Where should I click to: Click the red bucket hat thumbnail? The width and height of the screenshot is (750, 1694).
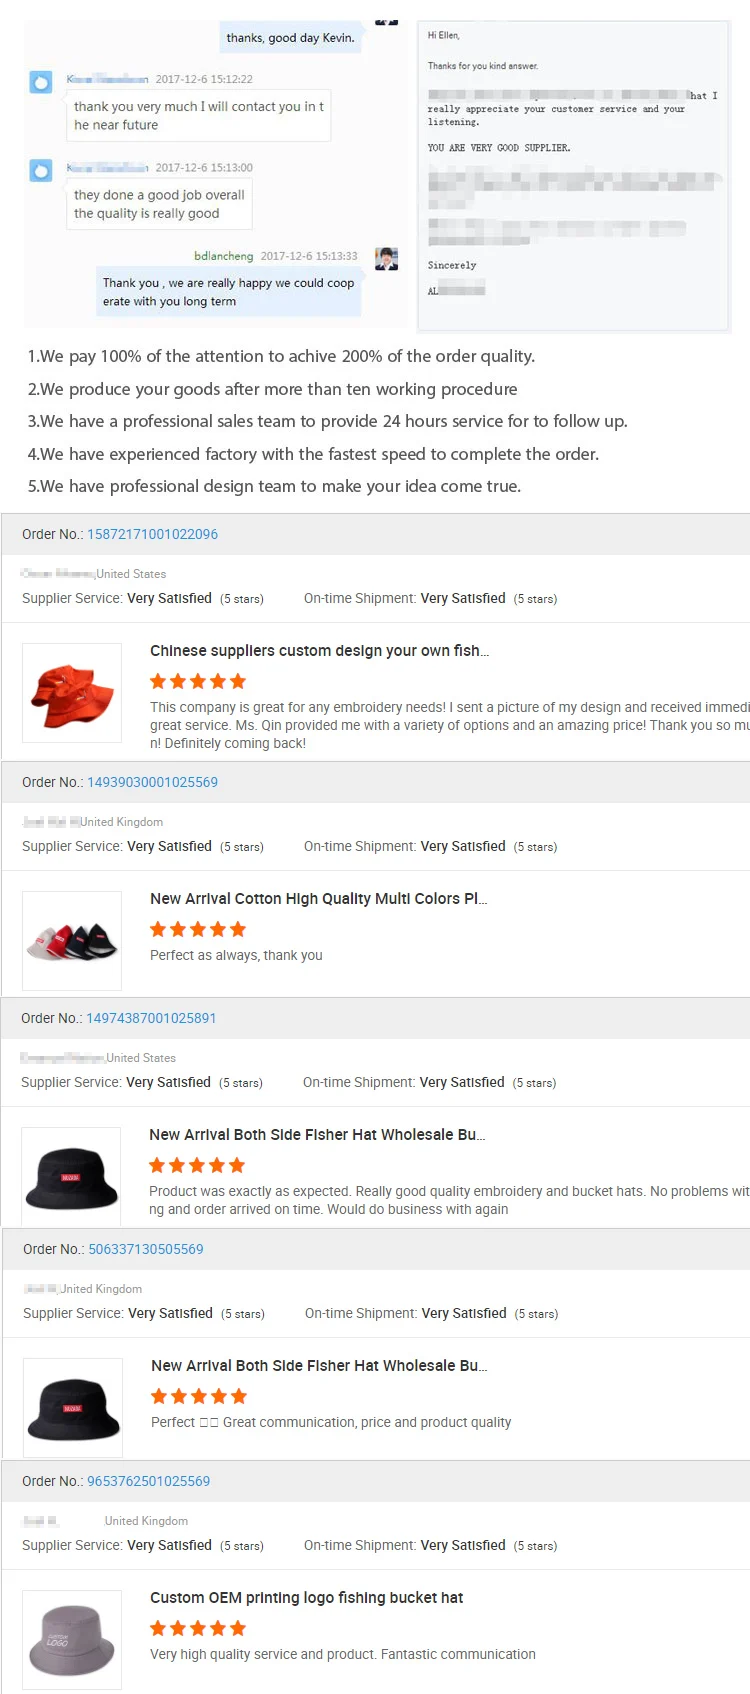pyautogui.click(x=72, y=693)
